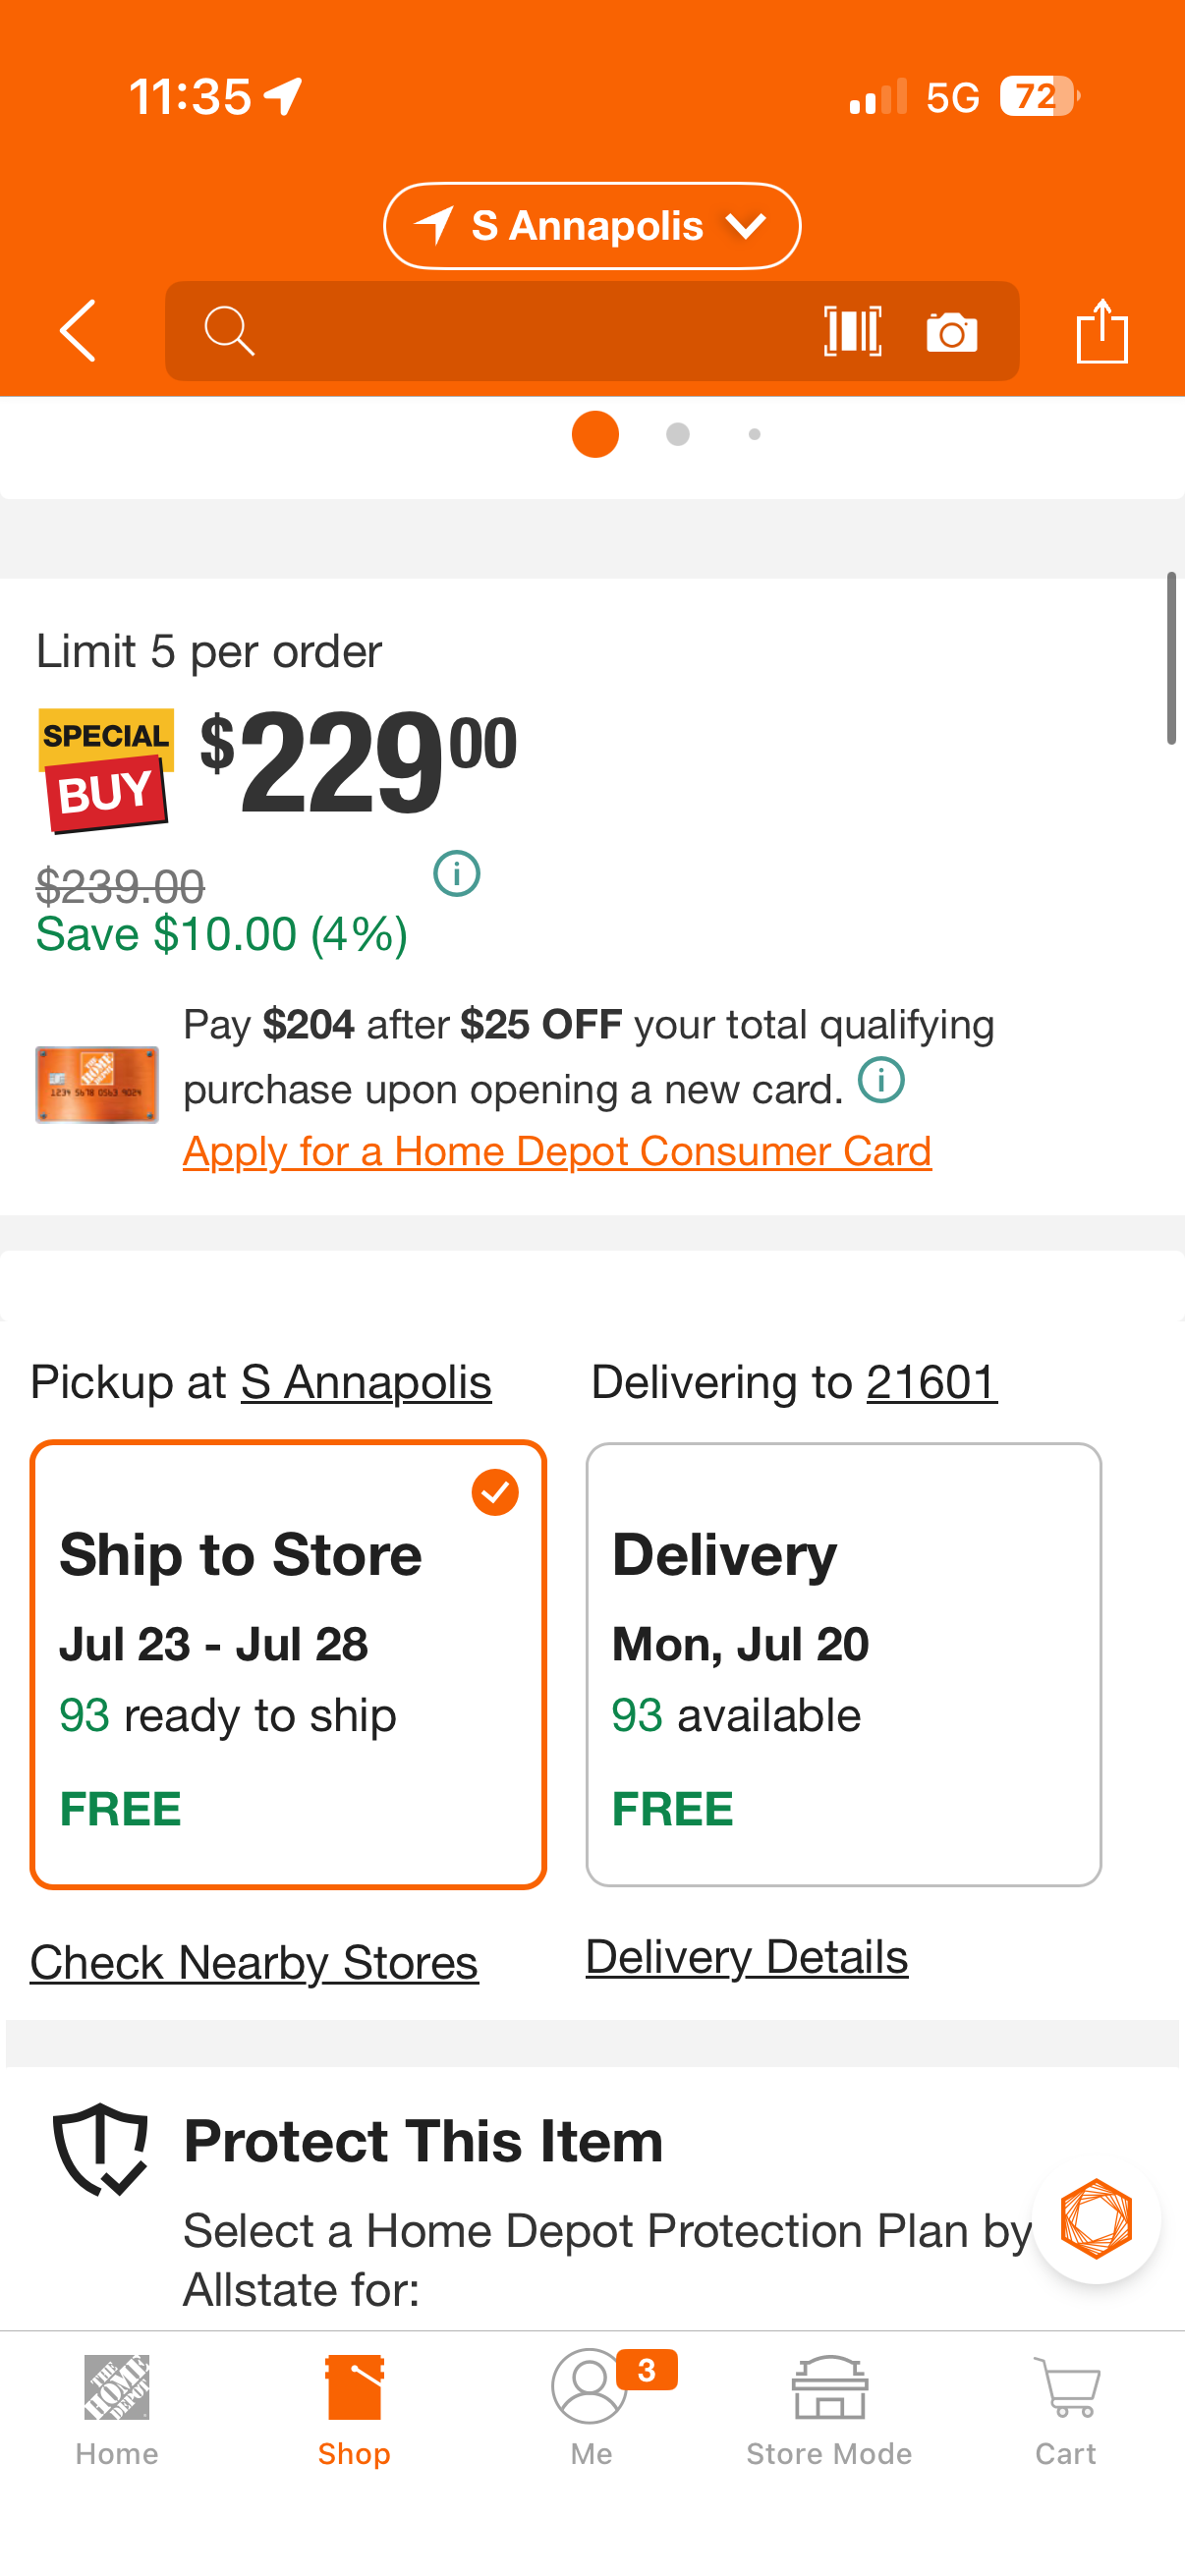Open the barcode scanner icon

click(x=852, y=331)
